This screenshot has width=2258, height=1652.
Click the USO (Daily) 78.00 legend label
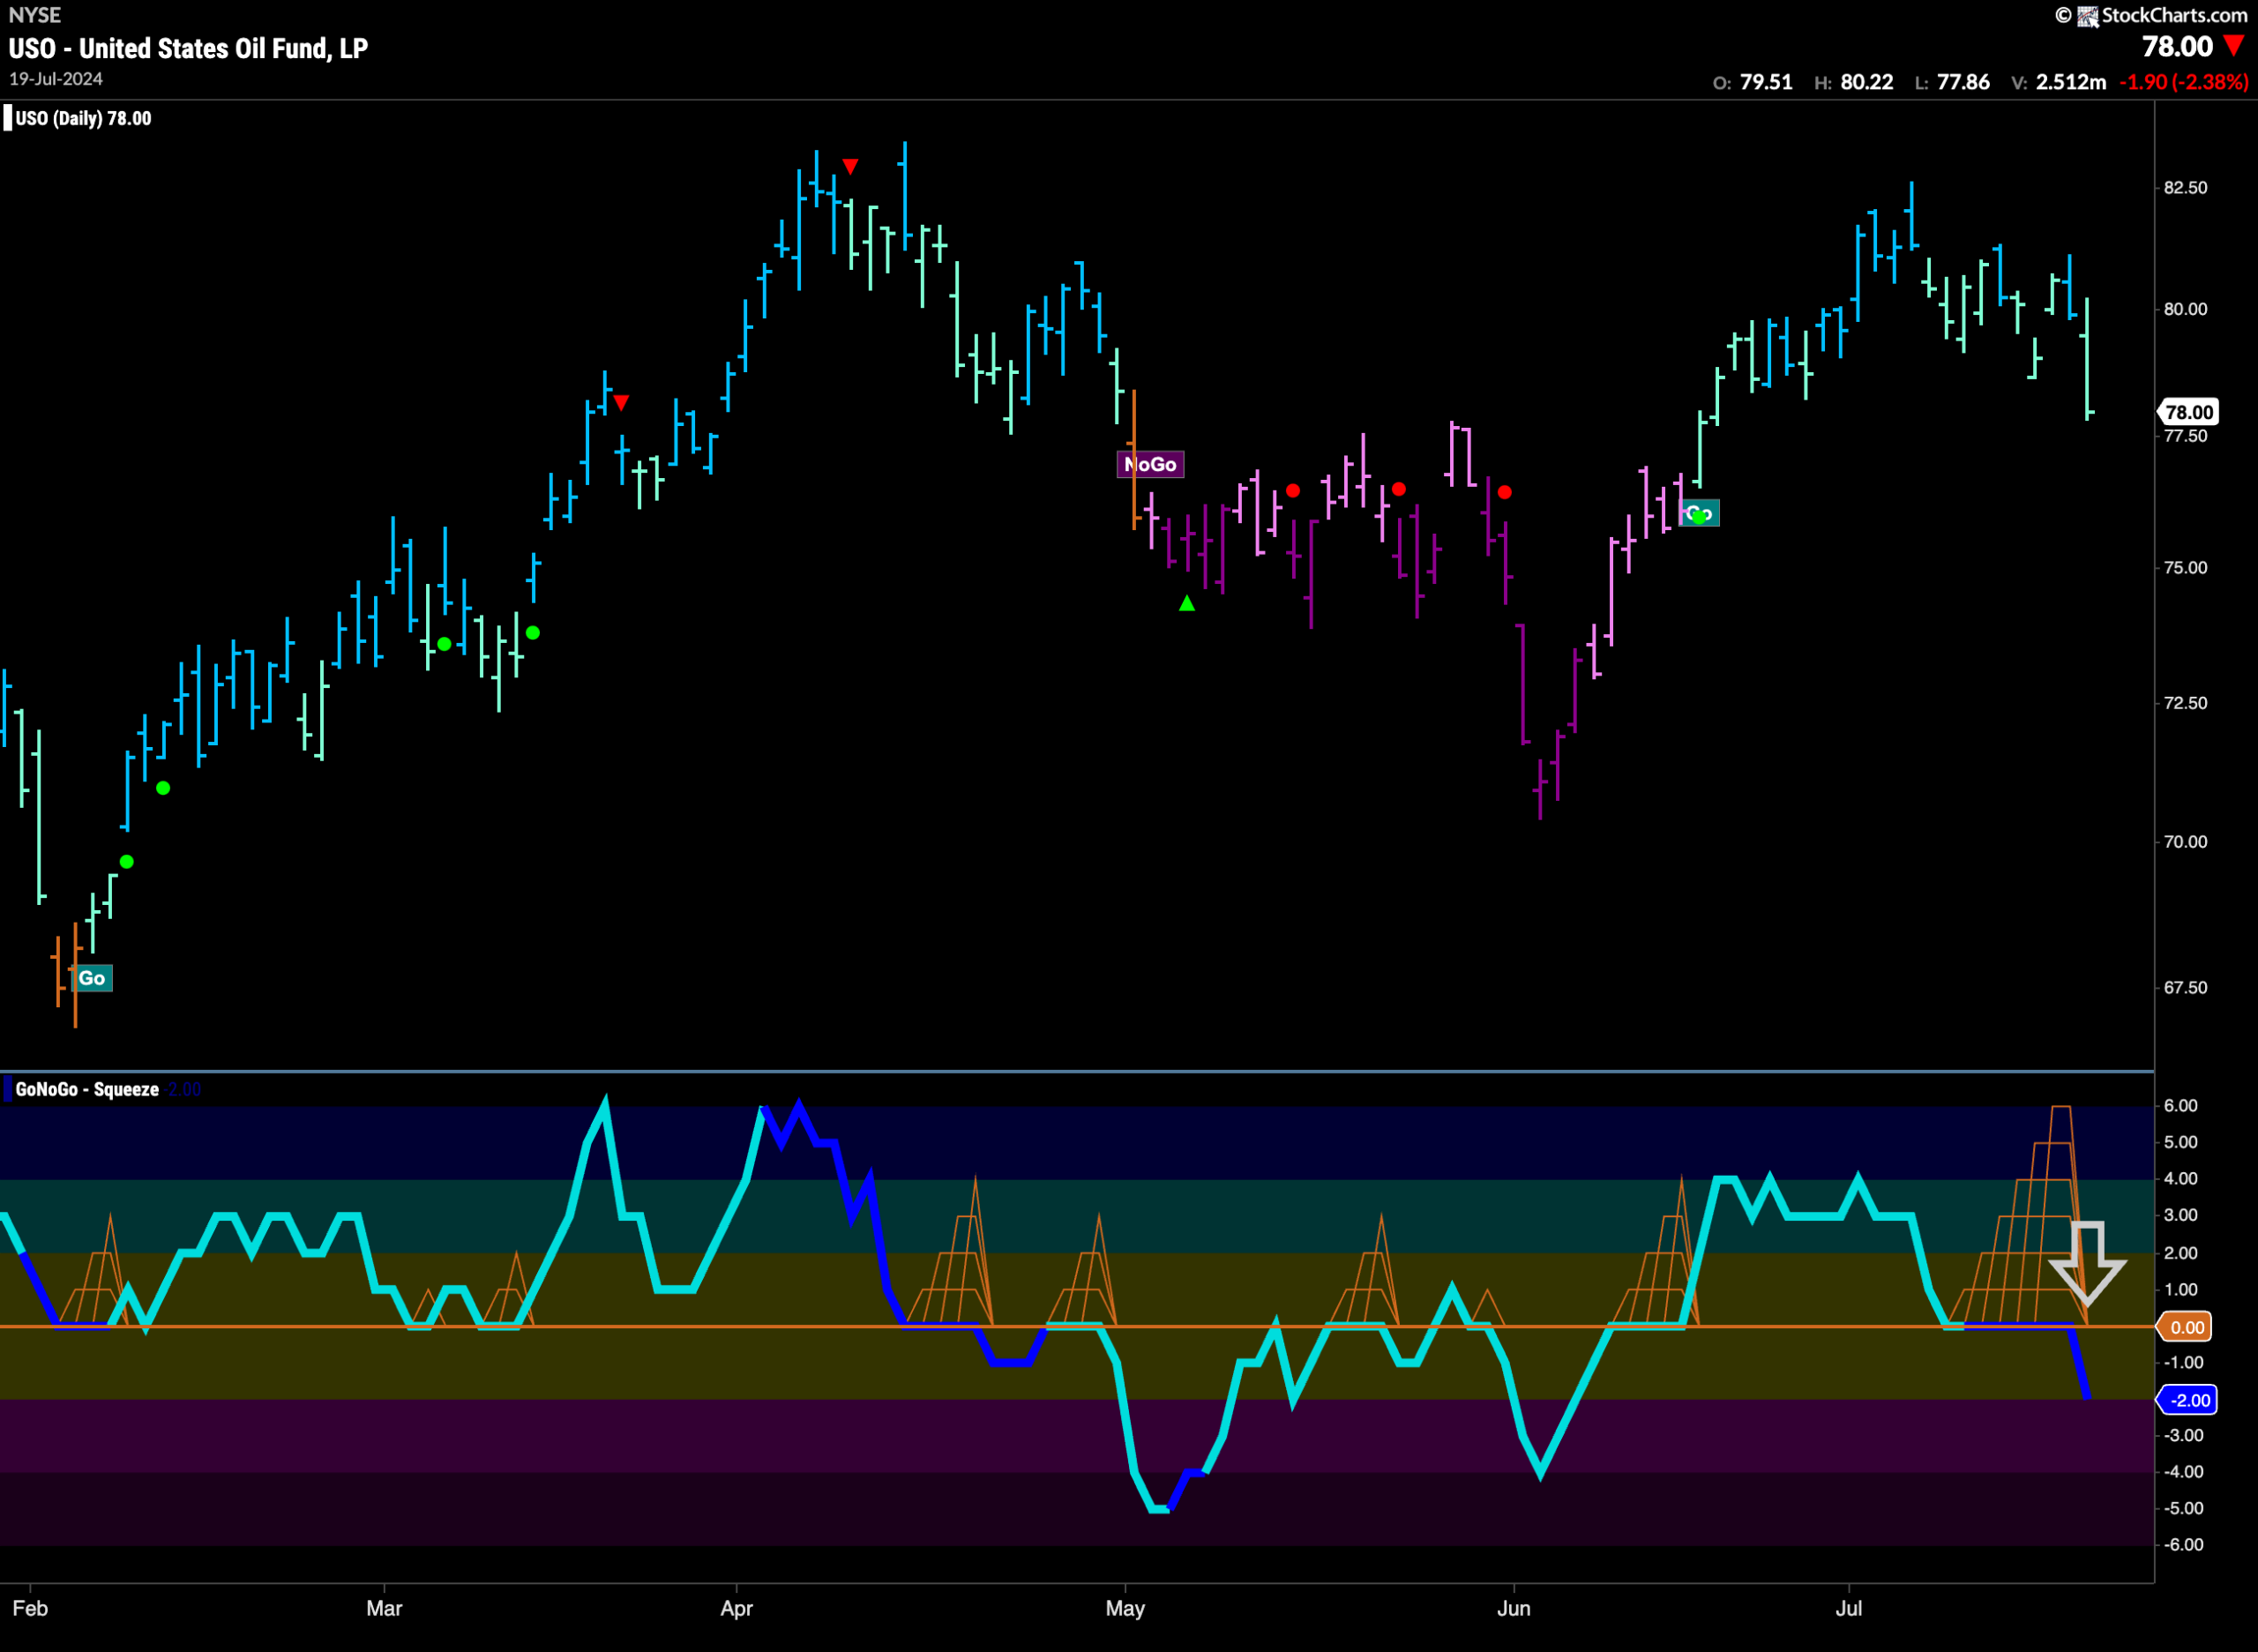(84, 118)
